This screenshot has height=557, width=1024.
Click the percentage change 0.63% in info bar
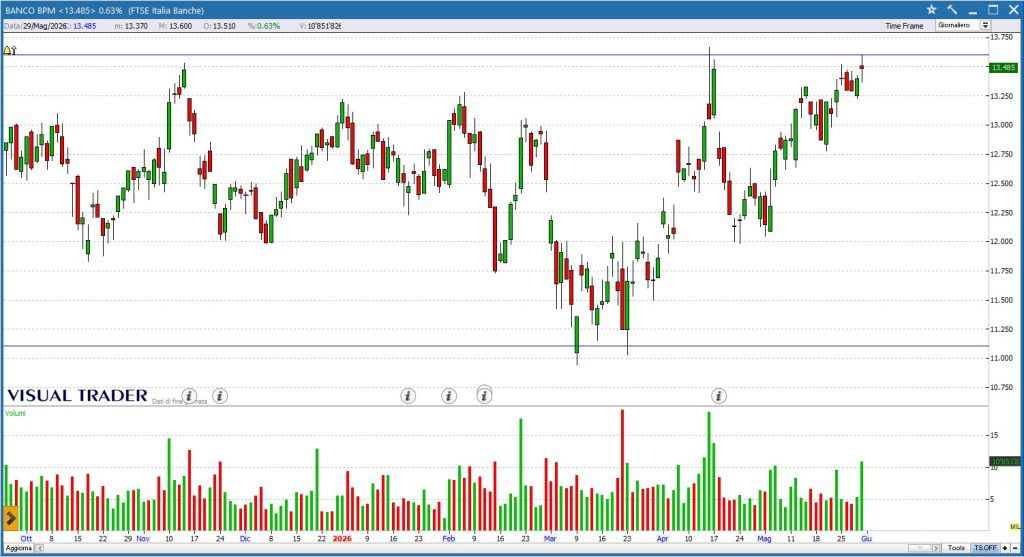click(263, 26)
